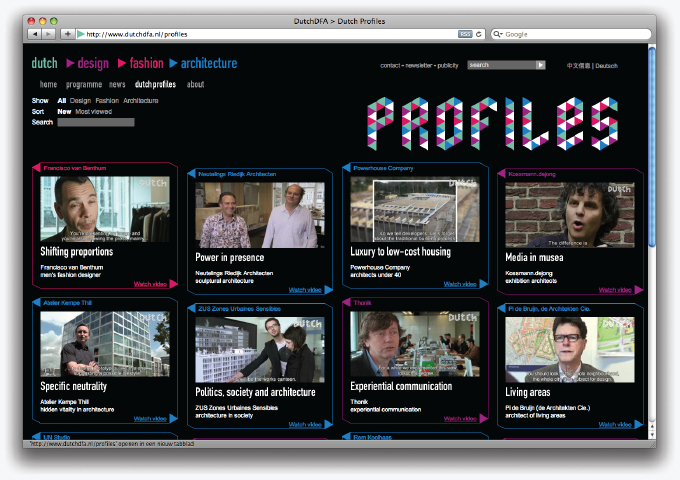
Task: Click the dutch logo word
Action: click(x=44, y=63)
